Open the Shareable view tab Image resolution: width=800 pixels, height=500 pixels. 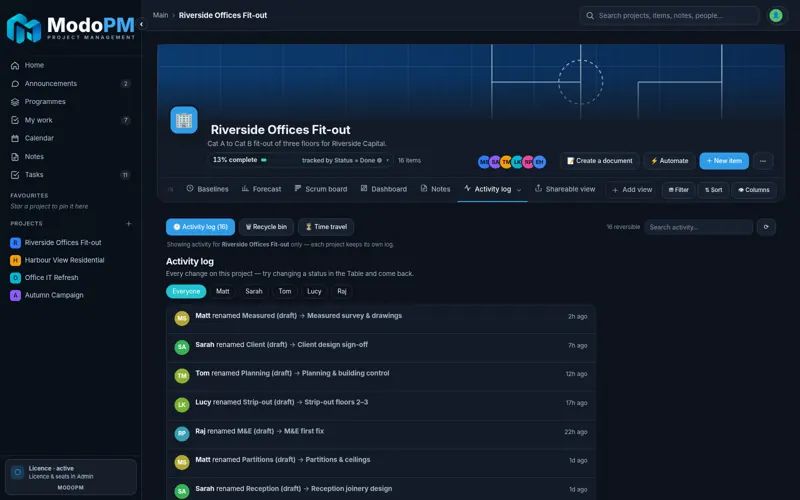point(565,189)
